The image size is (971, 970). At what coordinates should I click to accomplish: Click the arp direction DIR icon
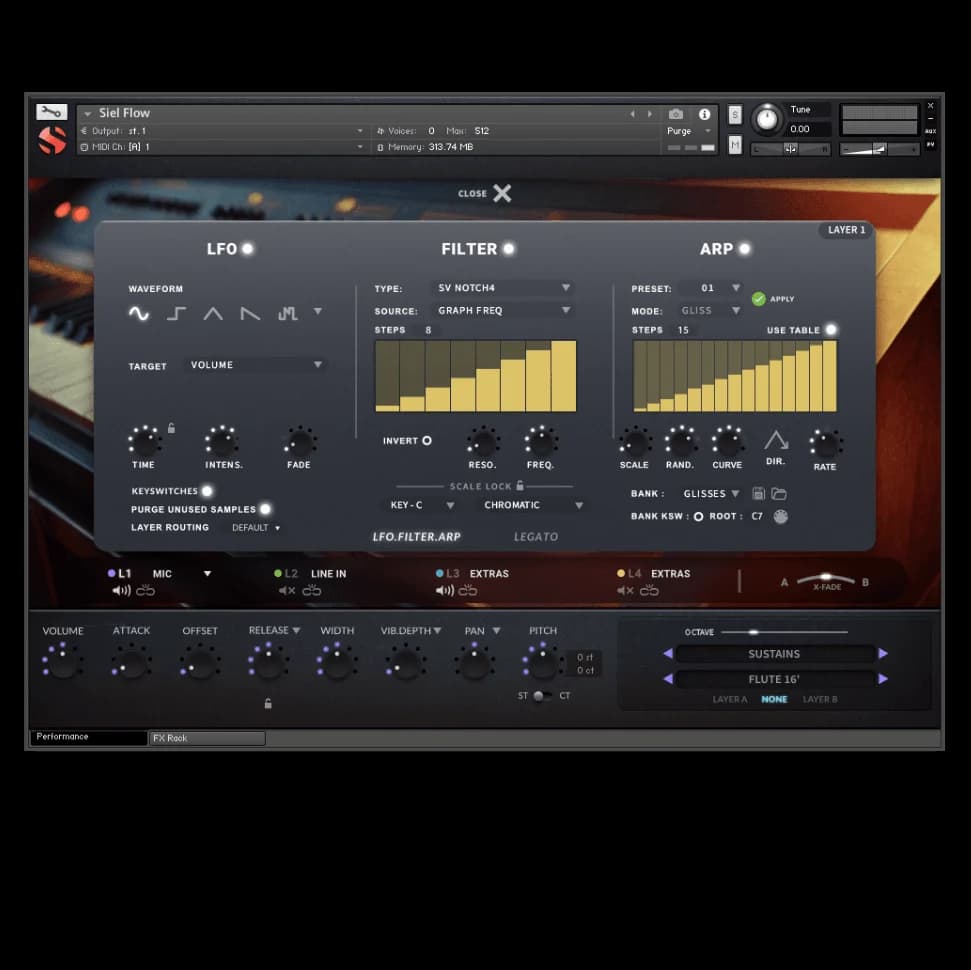[776, 442]
